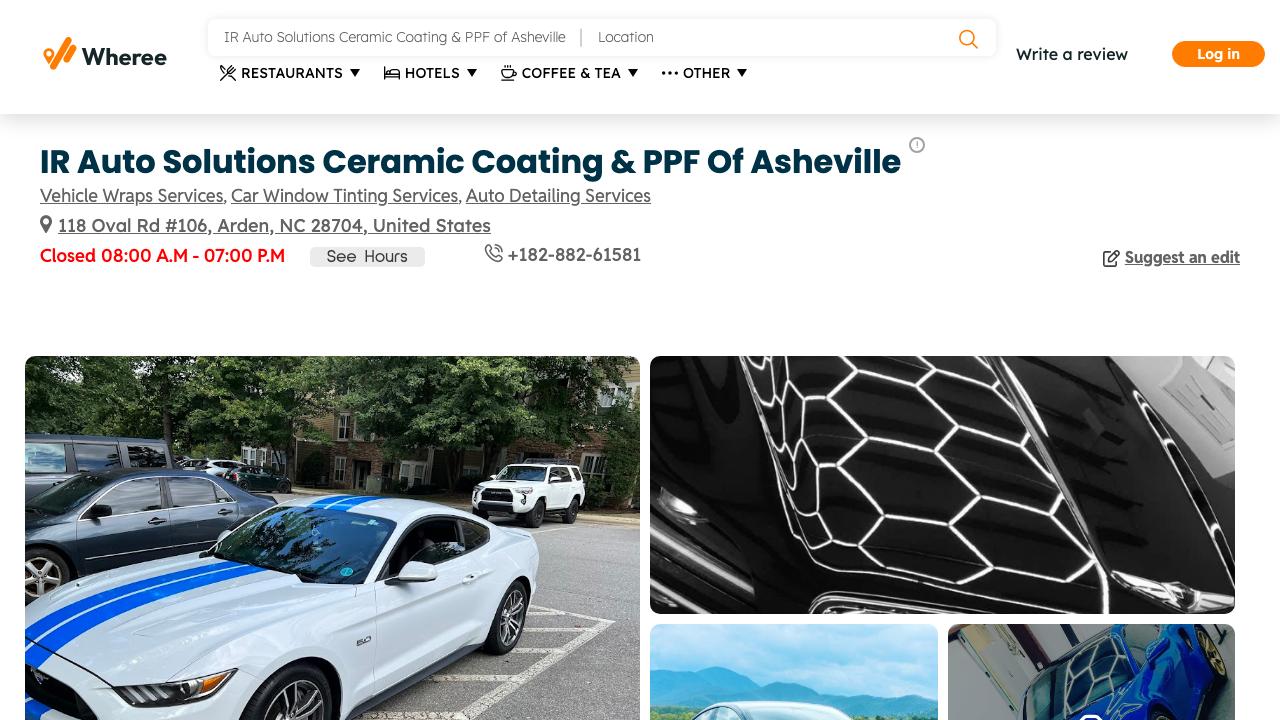Click the Suggest an edit pencil icon

pyautogui.click(x=1111, y=259)
